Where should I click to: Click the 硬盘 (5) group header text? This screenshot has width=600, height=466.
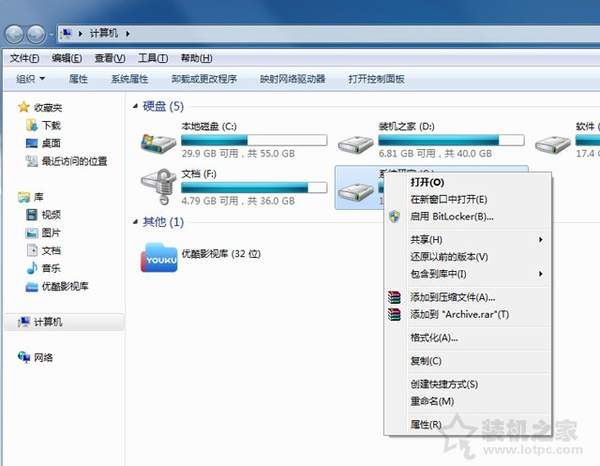[163, 106]
